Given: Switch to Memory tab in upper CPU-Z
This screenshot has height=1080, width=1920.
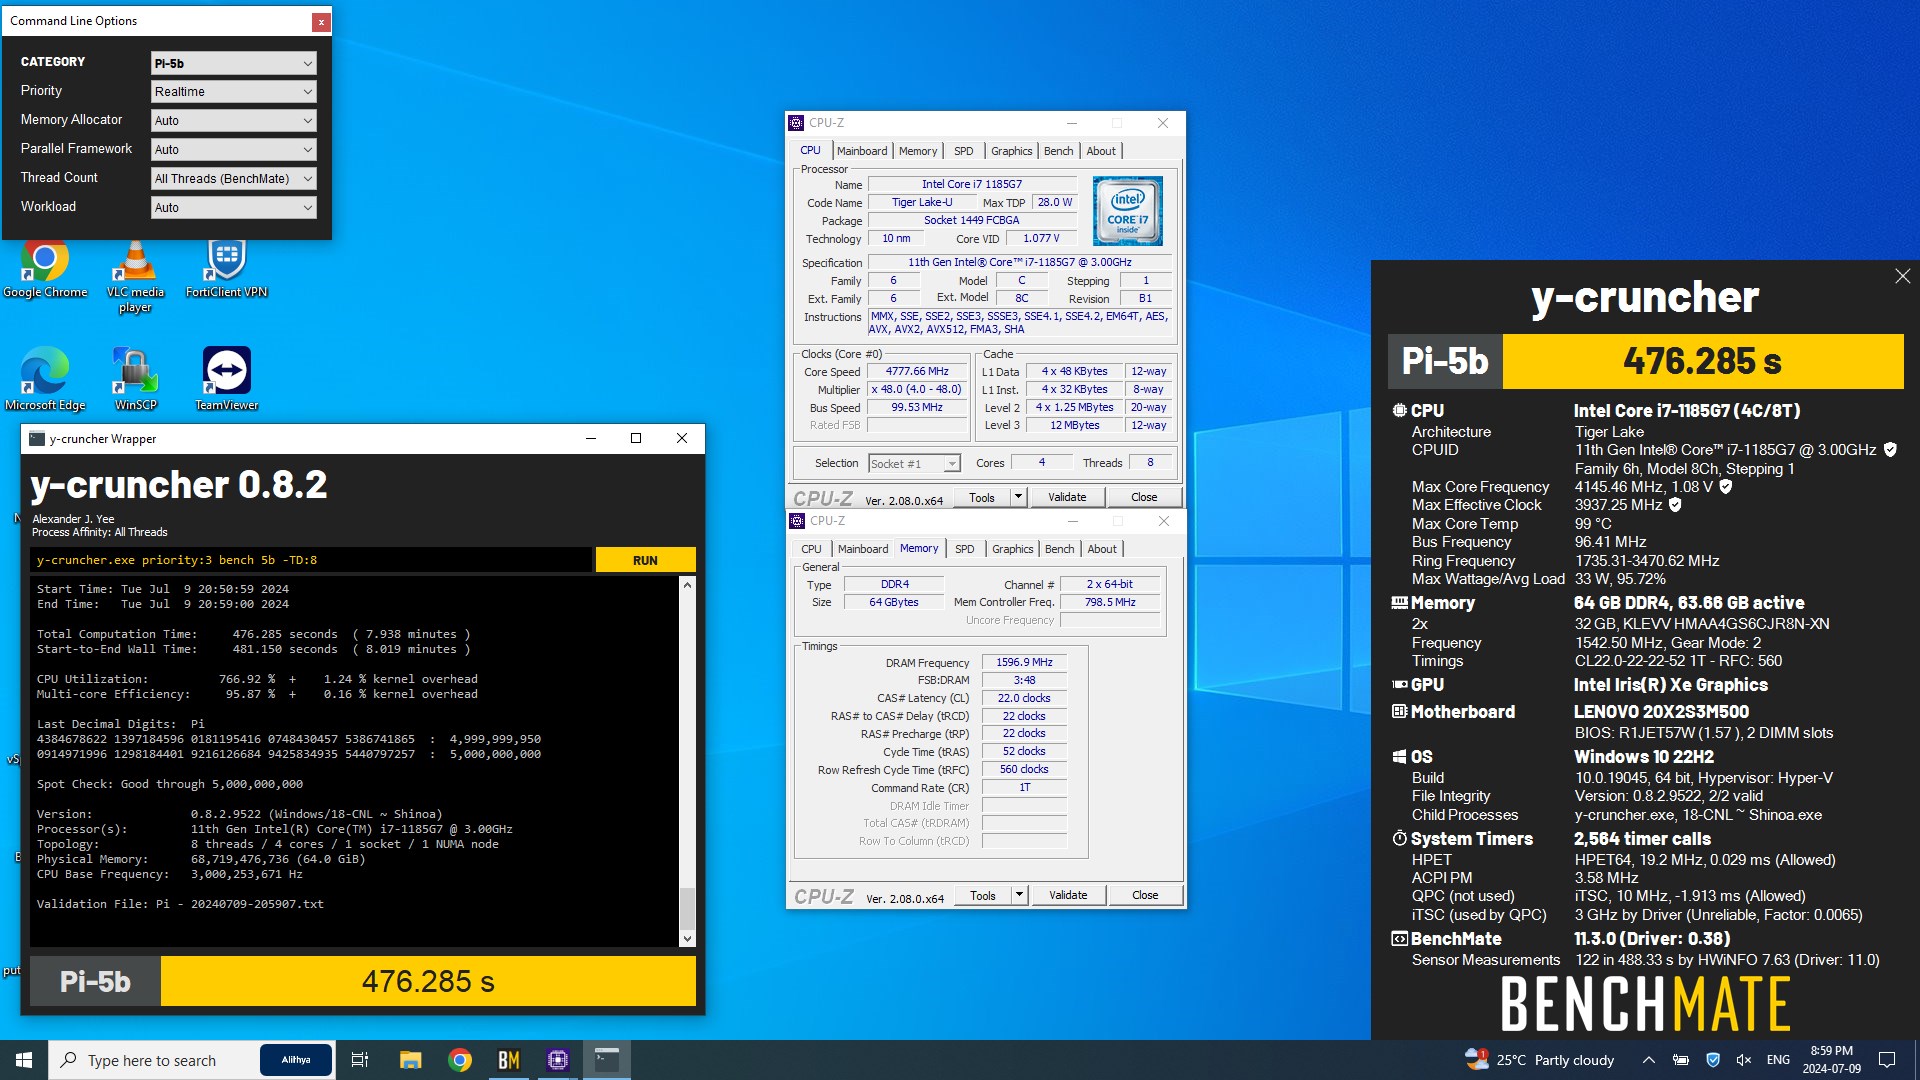Looking at the screenshot, I should point(918,151).
